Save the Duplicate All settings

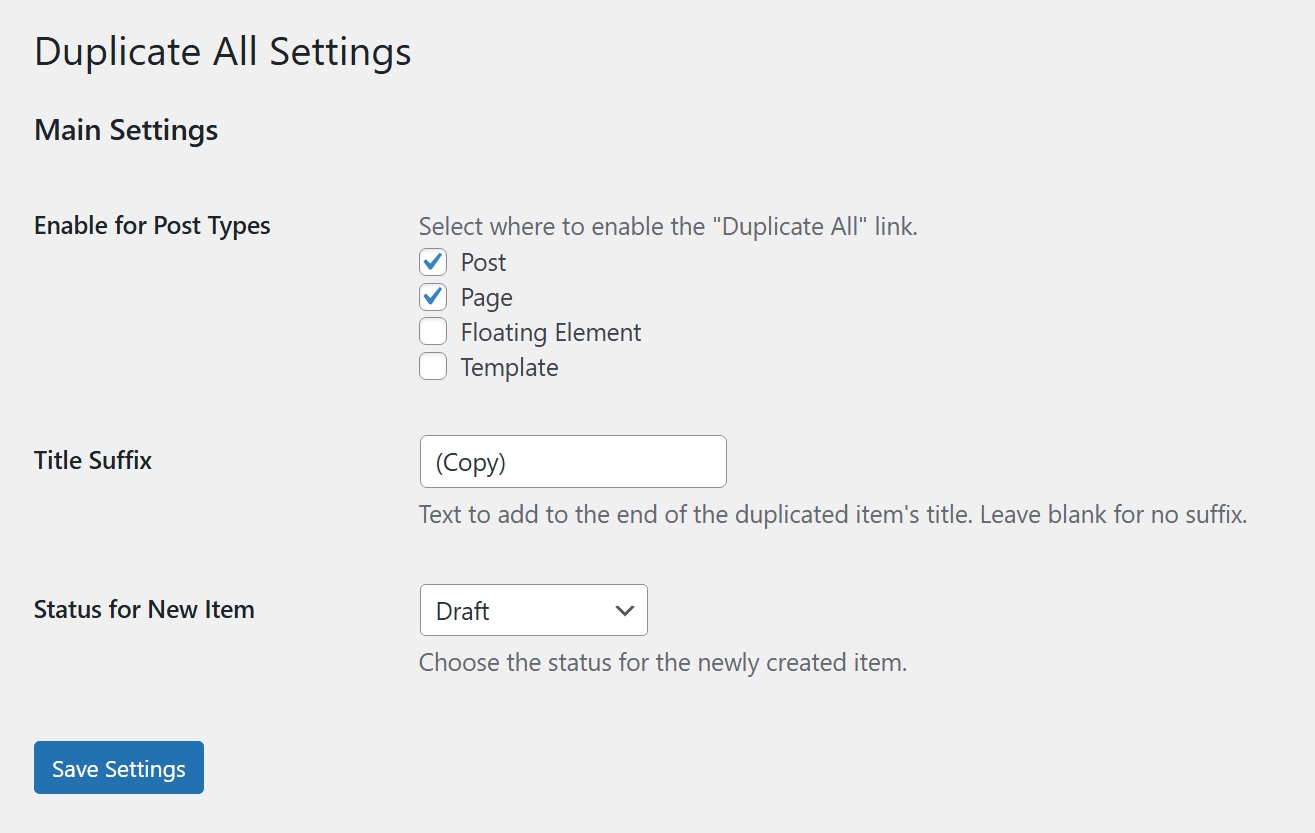118,768
